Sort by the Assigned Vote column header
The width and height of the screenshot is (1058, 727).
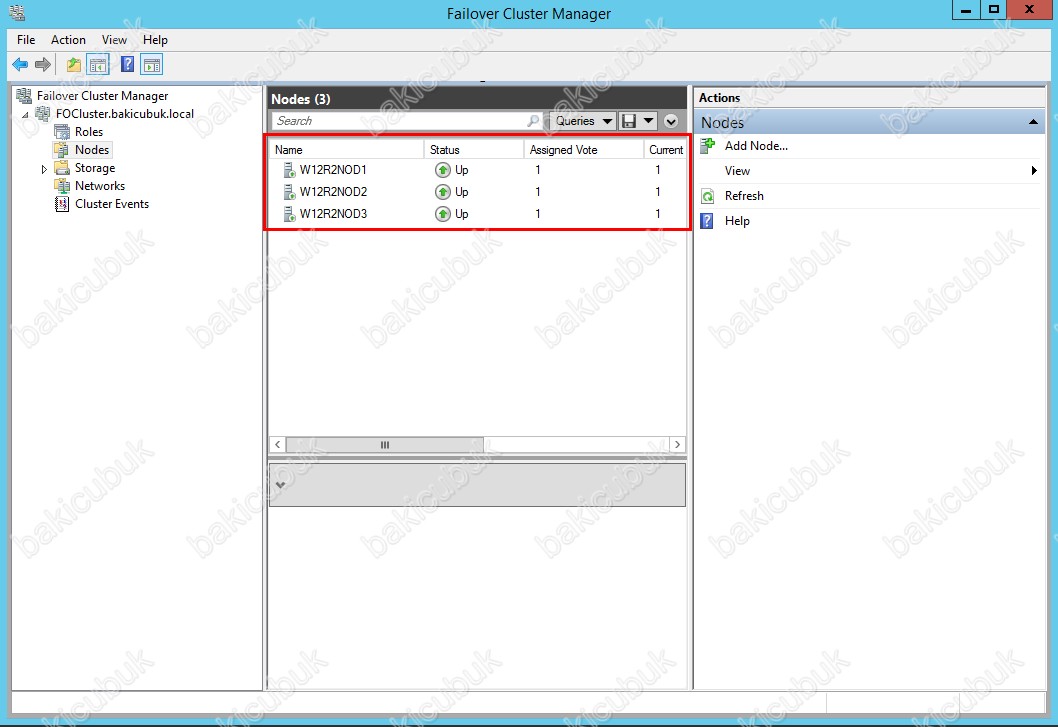point(584,150)
